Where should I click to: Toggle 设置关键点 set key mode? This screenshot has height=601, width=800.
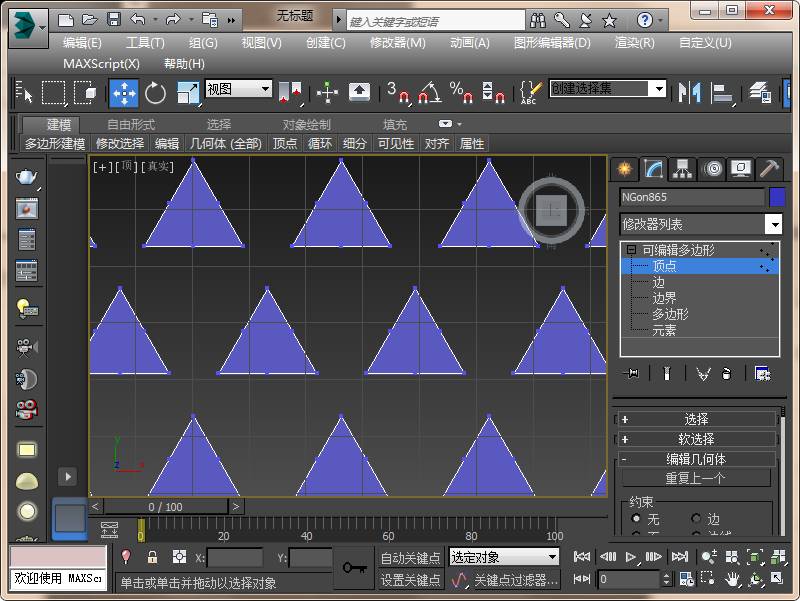coord(410,580)
